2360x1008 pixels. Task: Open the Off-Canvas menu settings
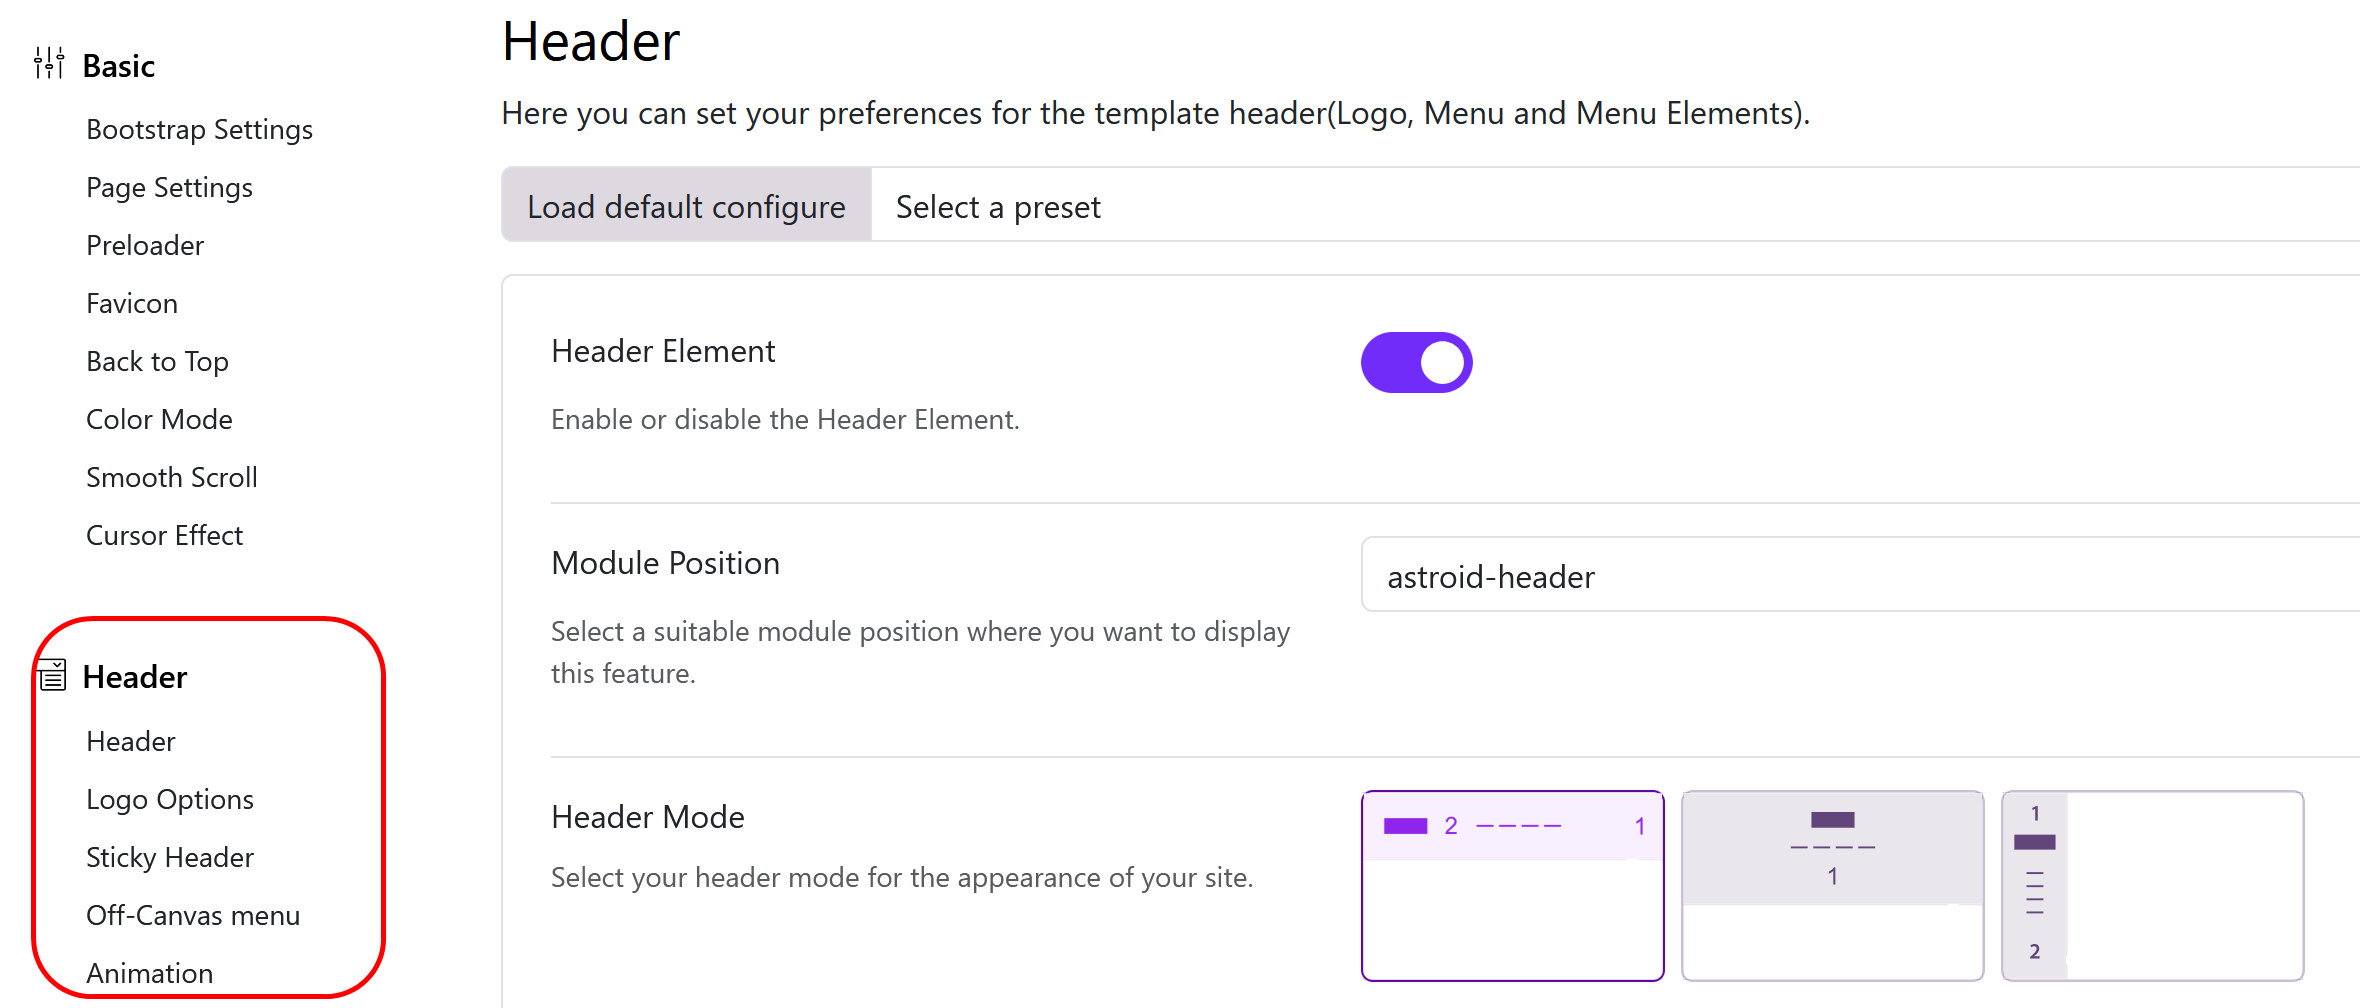[x=193, y=915]
